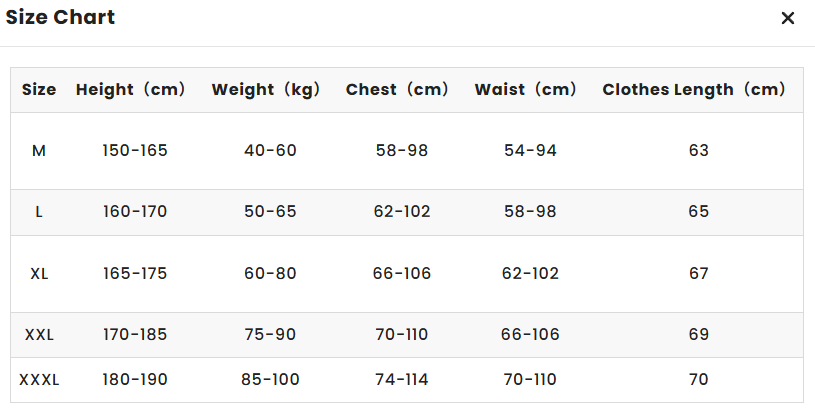This screenshot has height=419, width=815.
Task: Click the 85-100 weight cell
Action: [270, 379]
